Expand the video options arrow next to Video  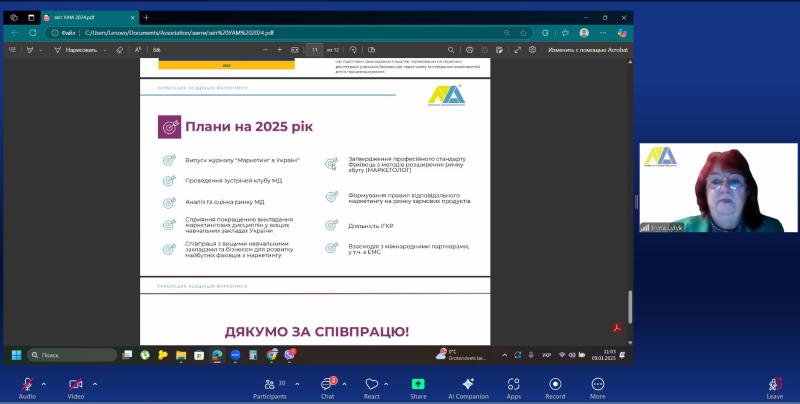[95, 383]
